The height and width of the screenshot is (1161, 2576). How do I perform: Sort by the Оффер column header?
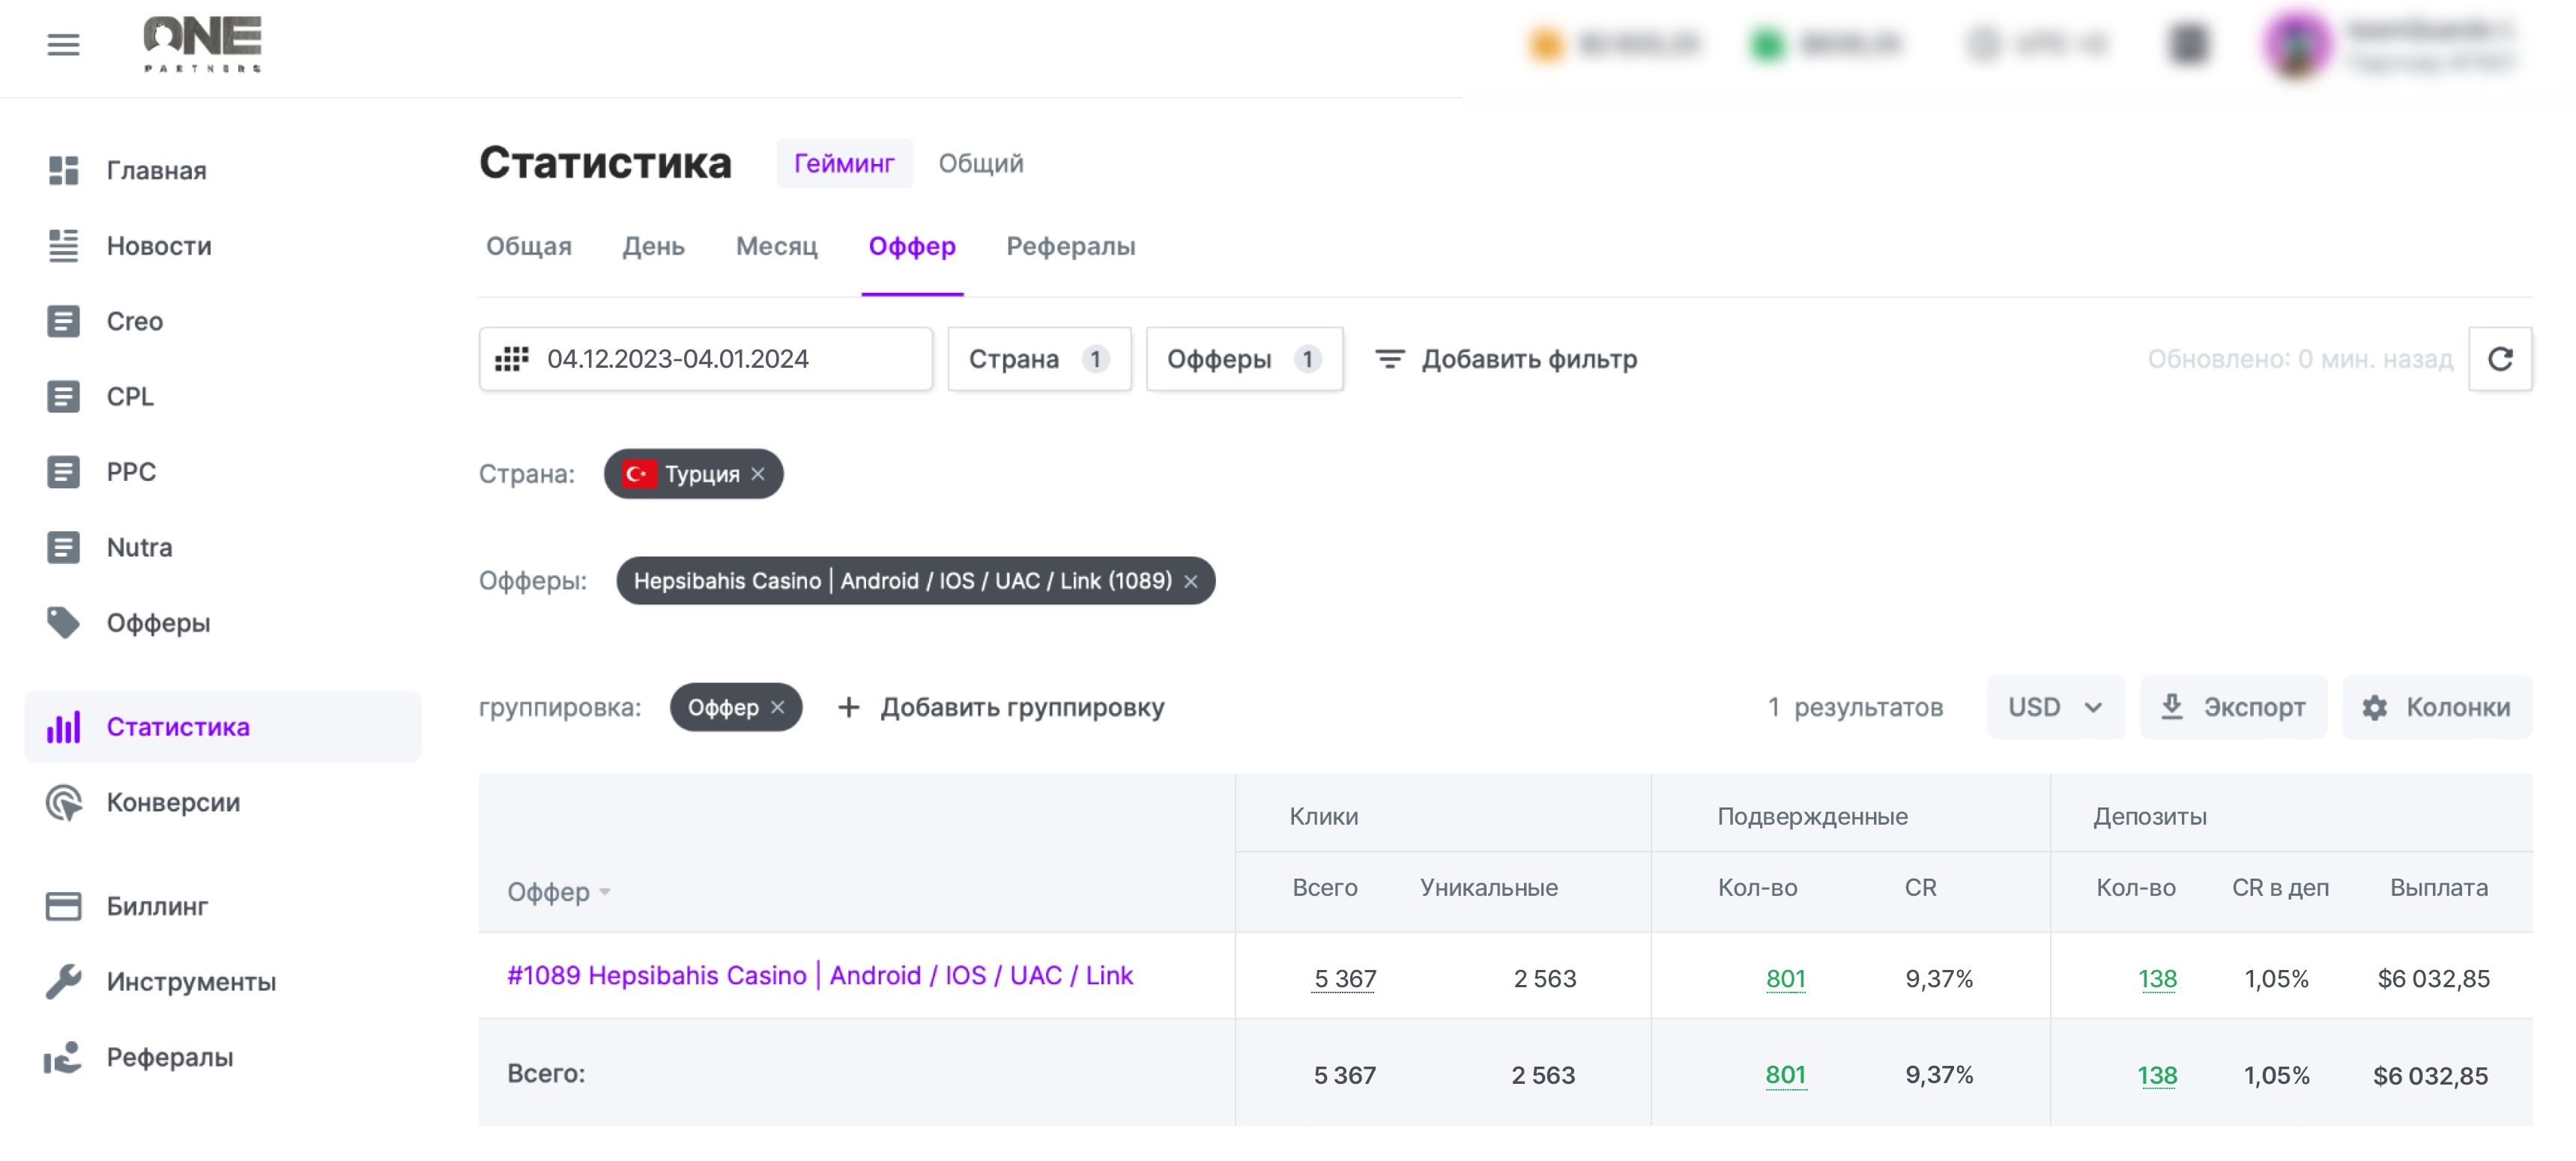558,891
